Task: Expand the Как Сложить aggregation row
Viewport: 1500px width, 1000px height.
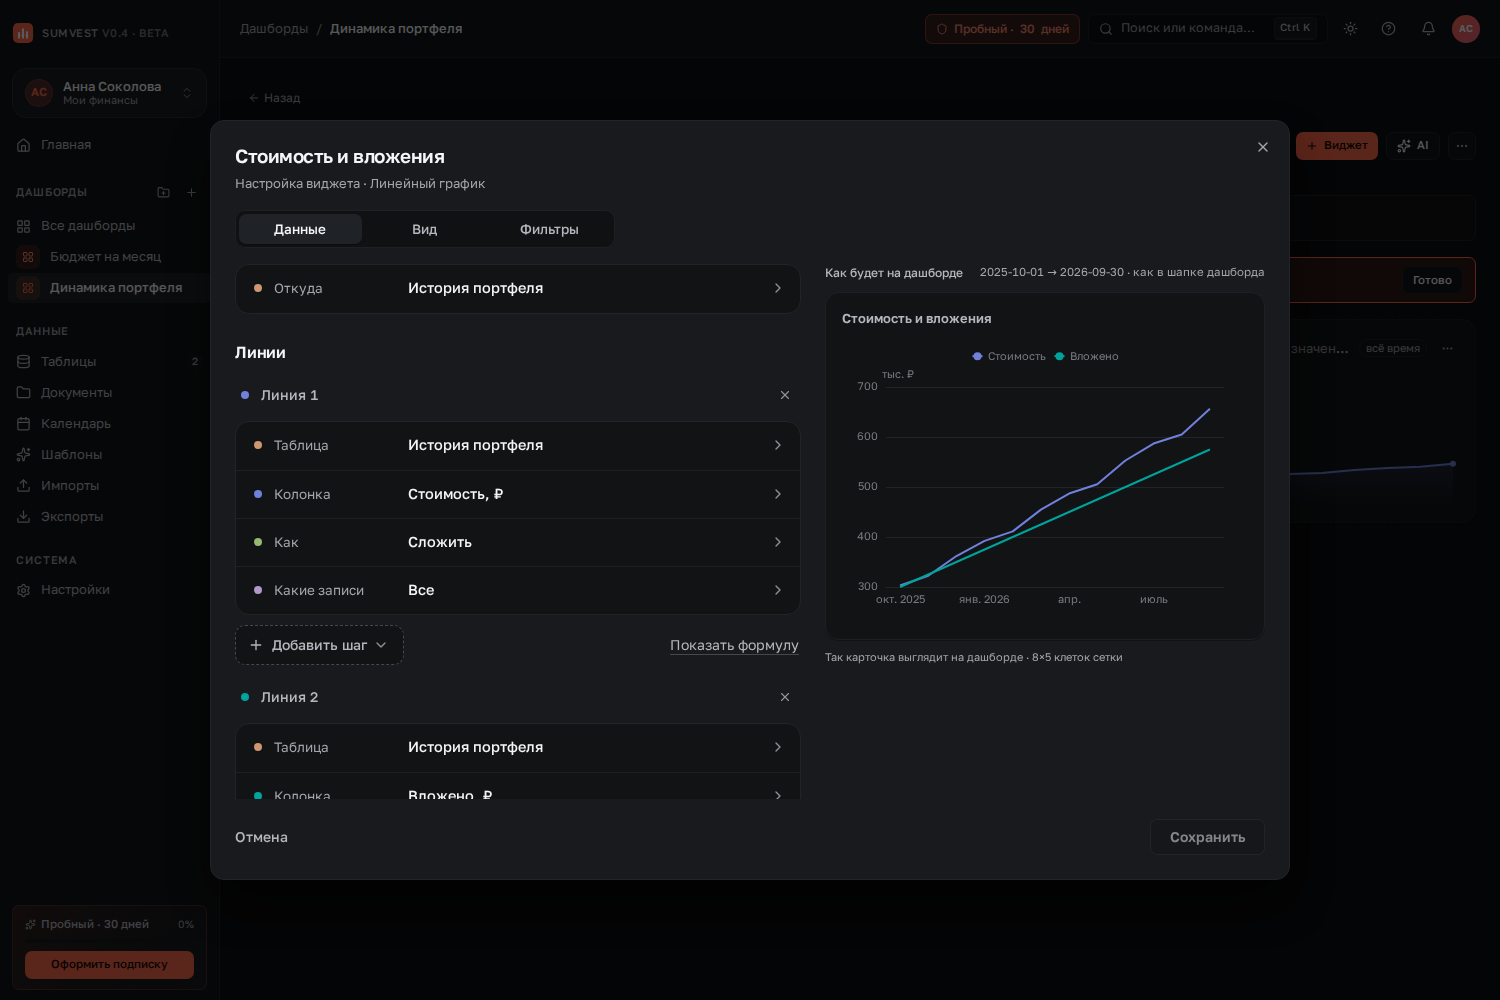Action: point(518,542)
